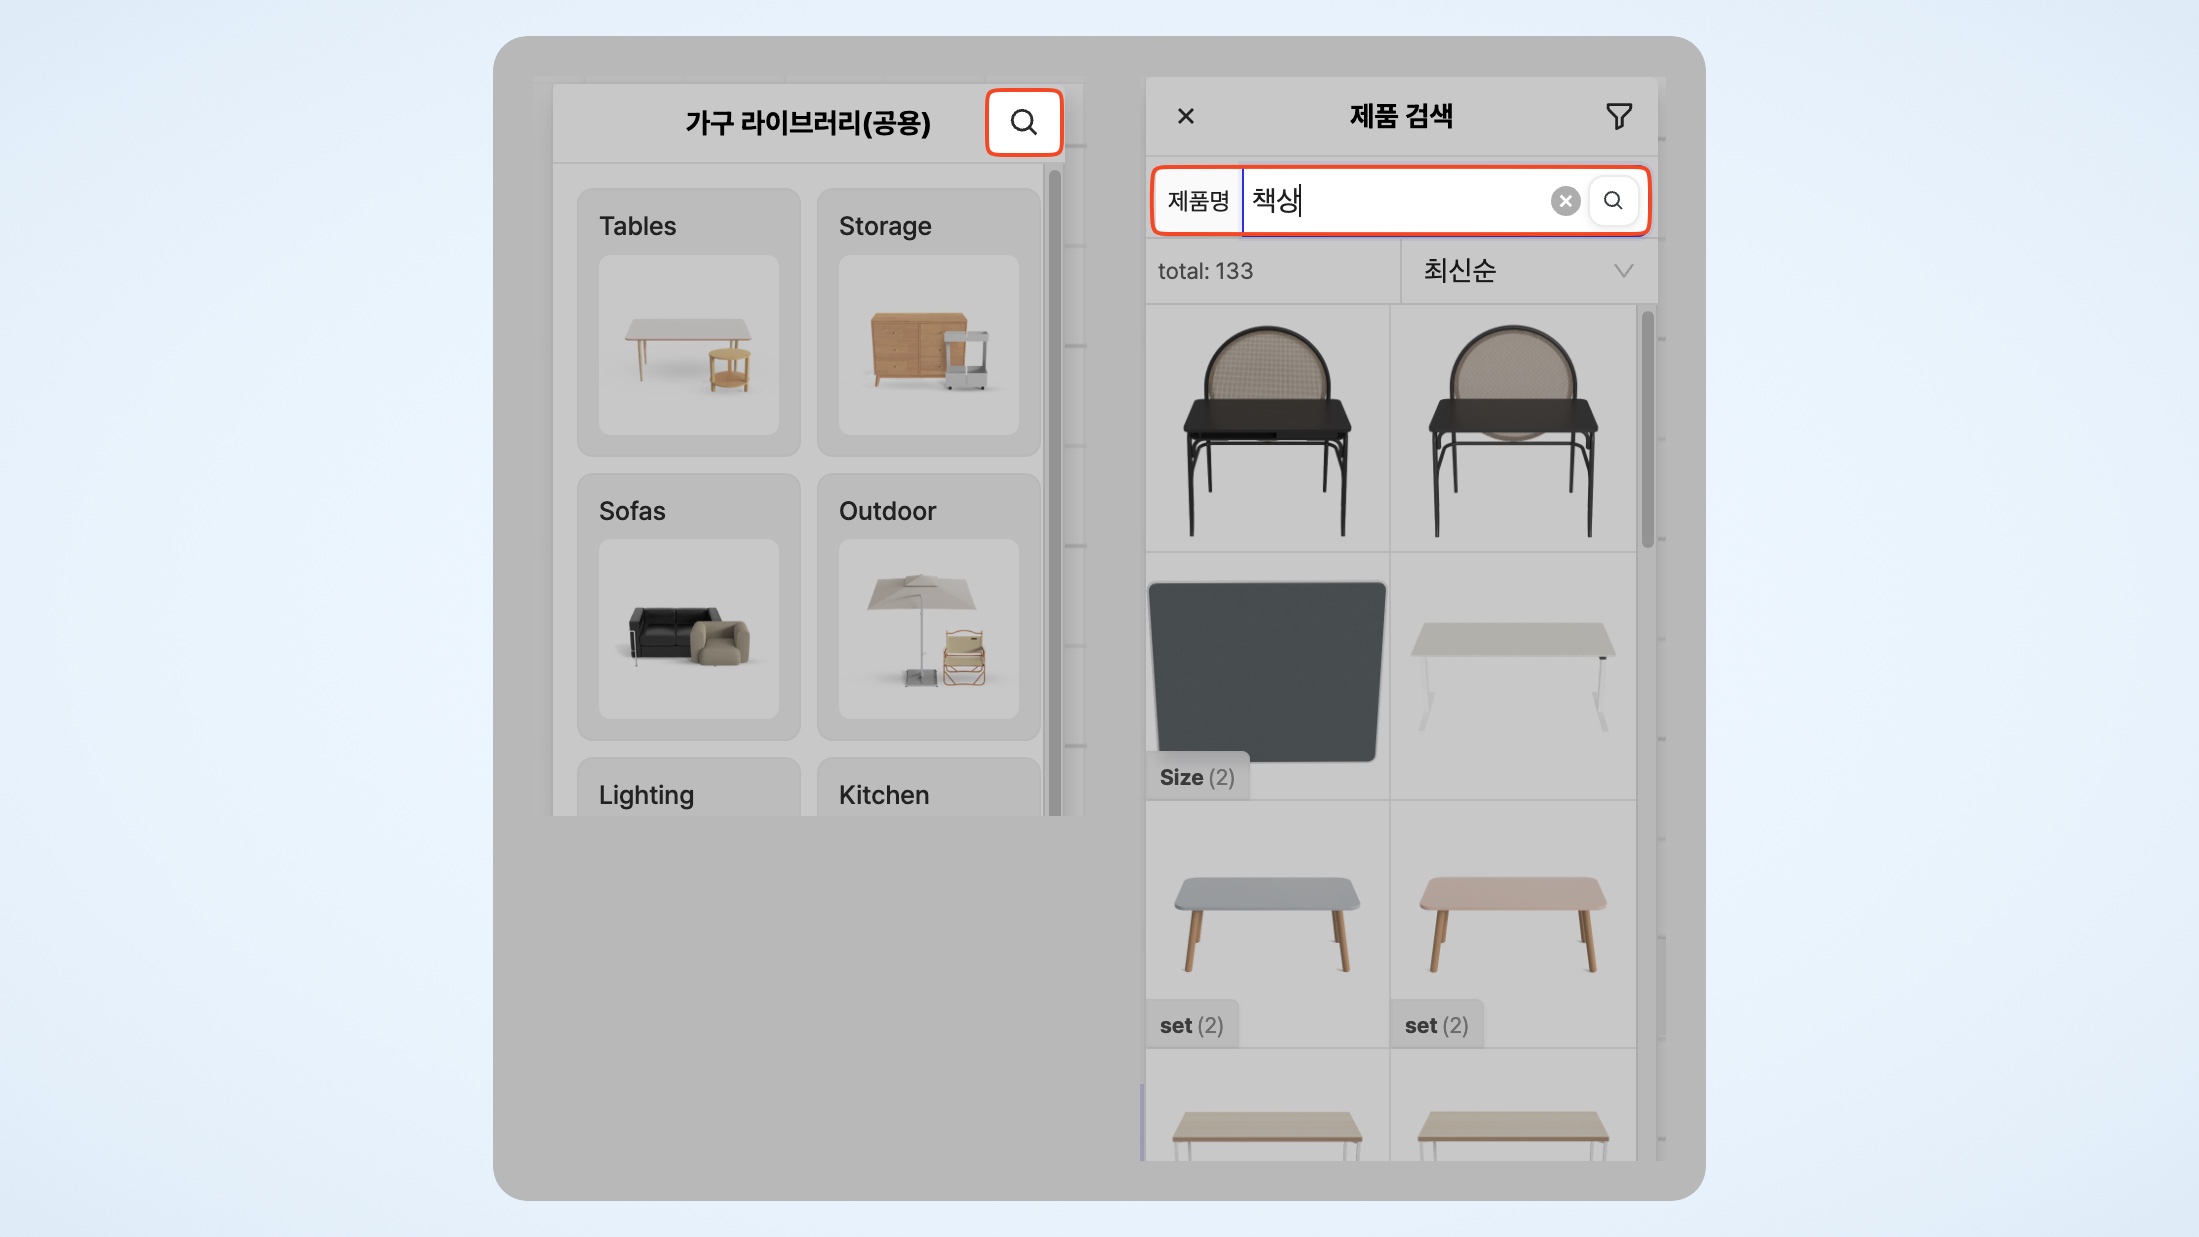Select the Lighting category
The height and width of the screenshot is (1237, 2199).
click(689, 788)
